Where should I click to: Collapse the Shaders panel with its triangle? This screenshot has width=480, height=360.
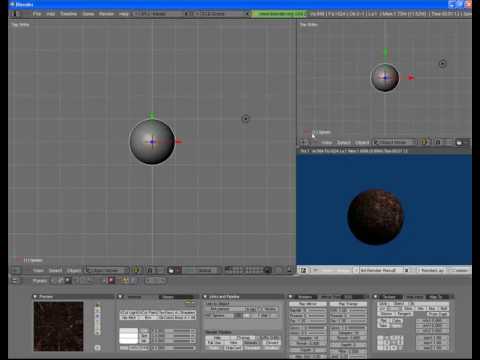(290, 296)
